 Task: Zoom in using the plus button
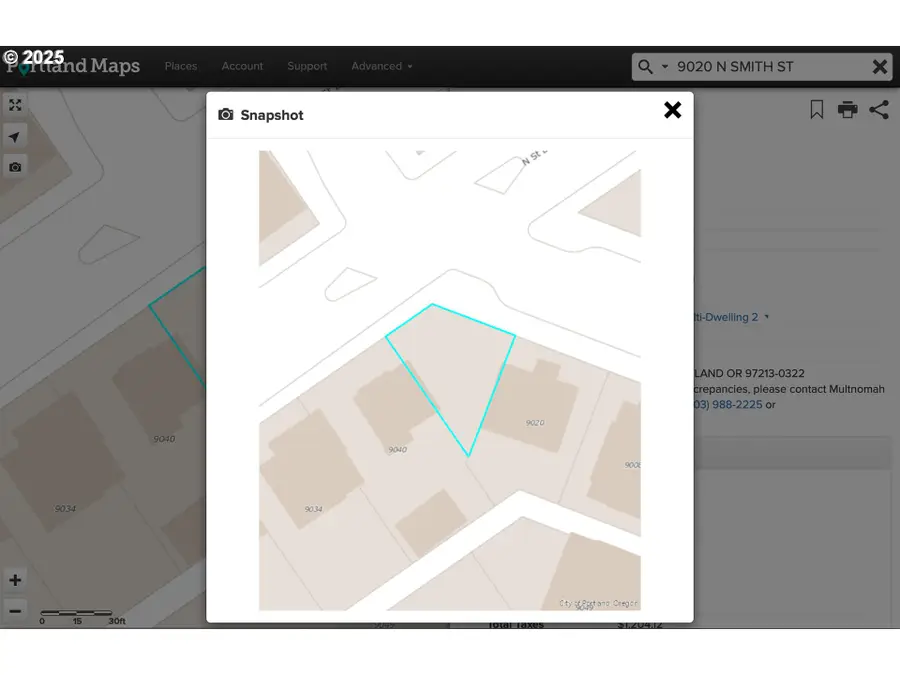point(15,580)
